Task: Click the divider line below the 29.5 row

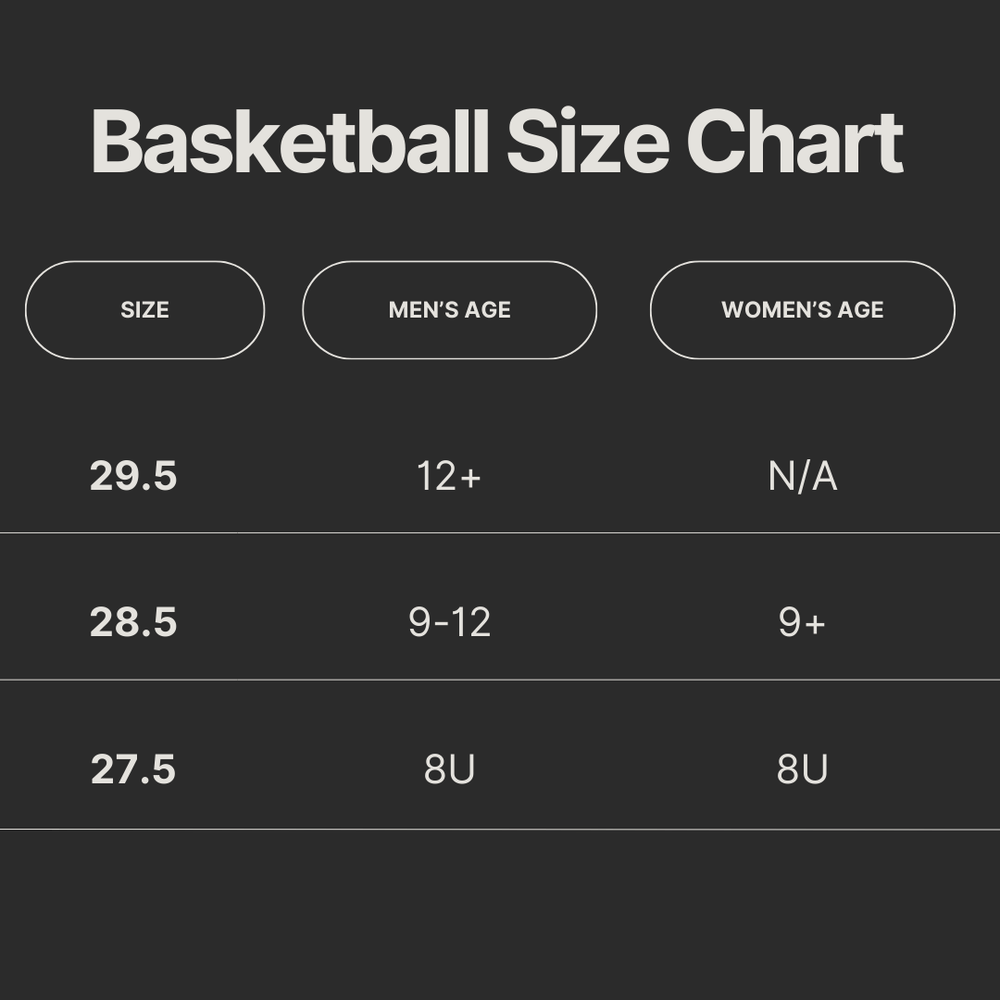Action: click(500, 533)
